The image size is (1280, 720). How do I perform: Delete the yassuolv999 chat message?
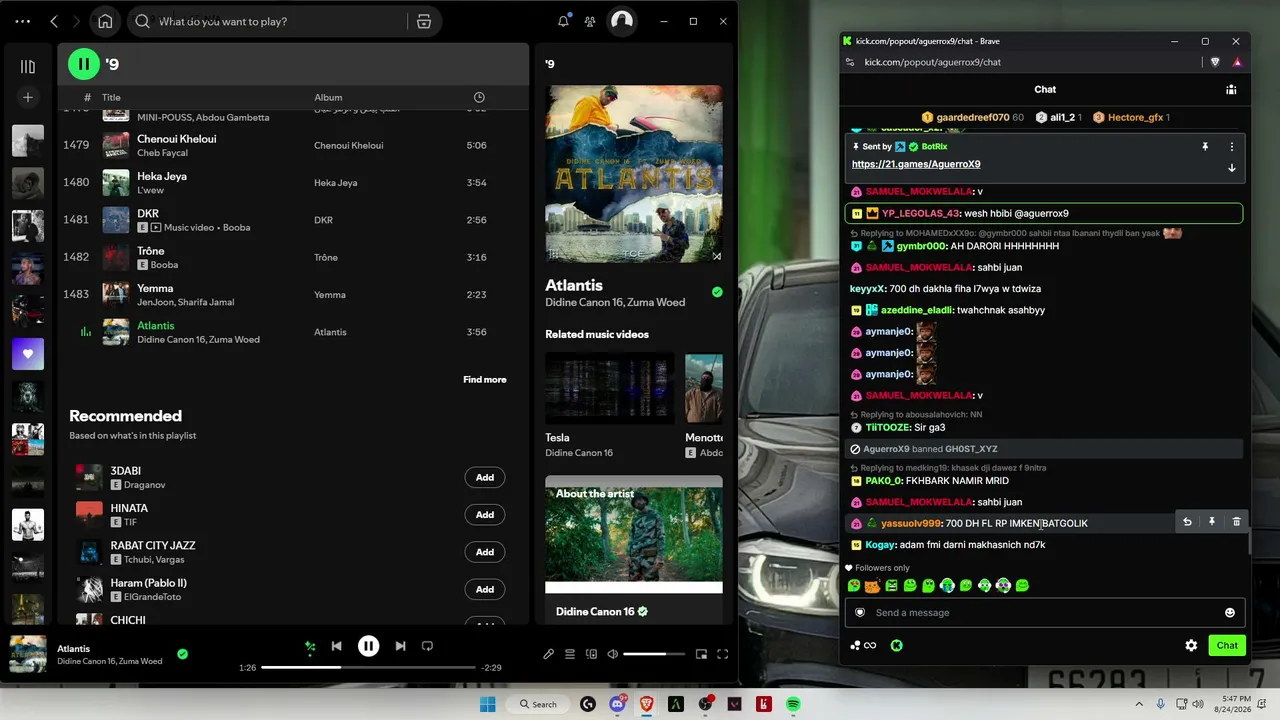[x=1236, y=522]
